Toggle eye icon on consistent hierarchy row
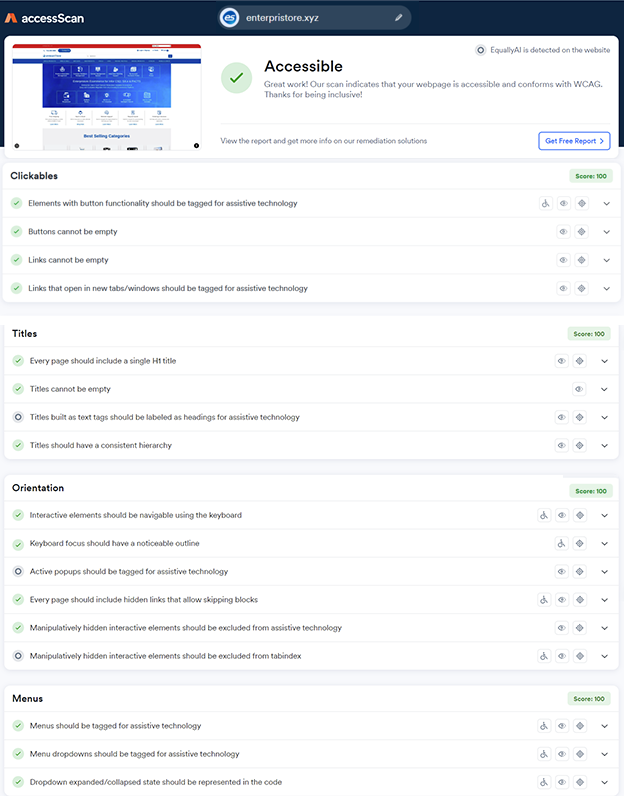Viewport: 624px width, 796px height. [x=562, y=446]
